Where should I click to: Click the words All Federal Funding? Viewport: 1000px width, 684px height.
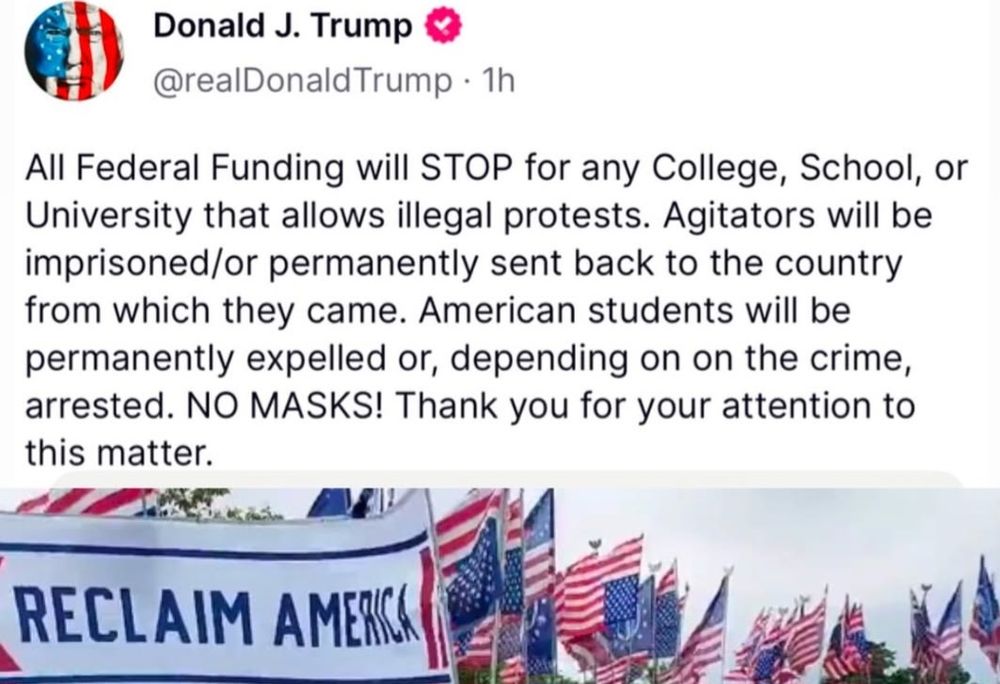click(185, 169)
